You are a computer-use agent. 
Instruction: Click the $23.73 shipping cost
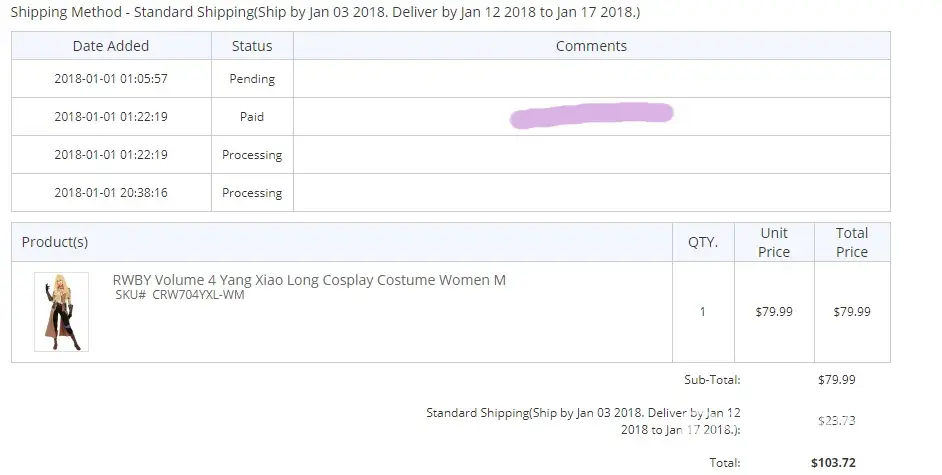click(834, 421)
